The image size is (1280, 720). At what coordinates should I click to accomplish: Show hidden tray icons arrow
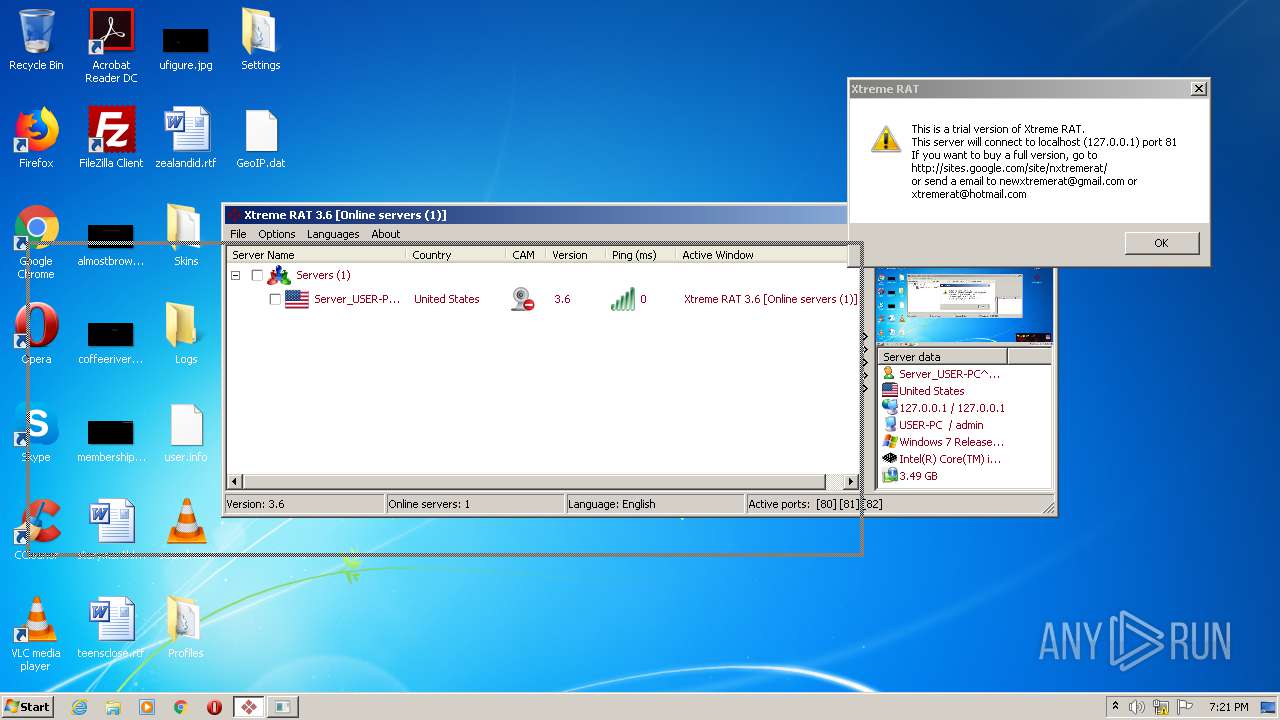(1115, 706)
